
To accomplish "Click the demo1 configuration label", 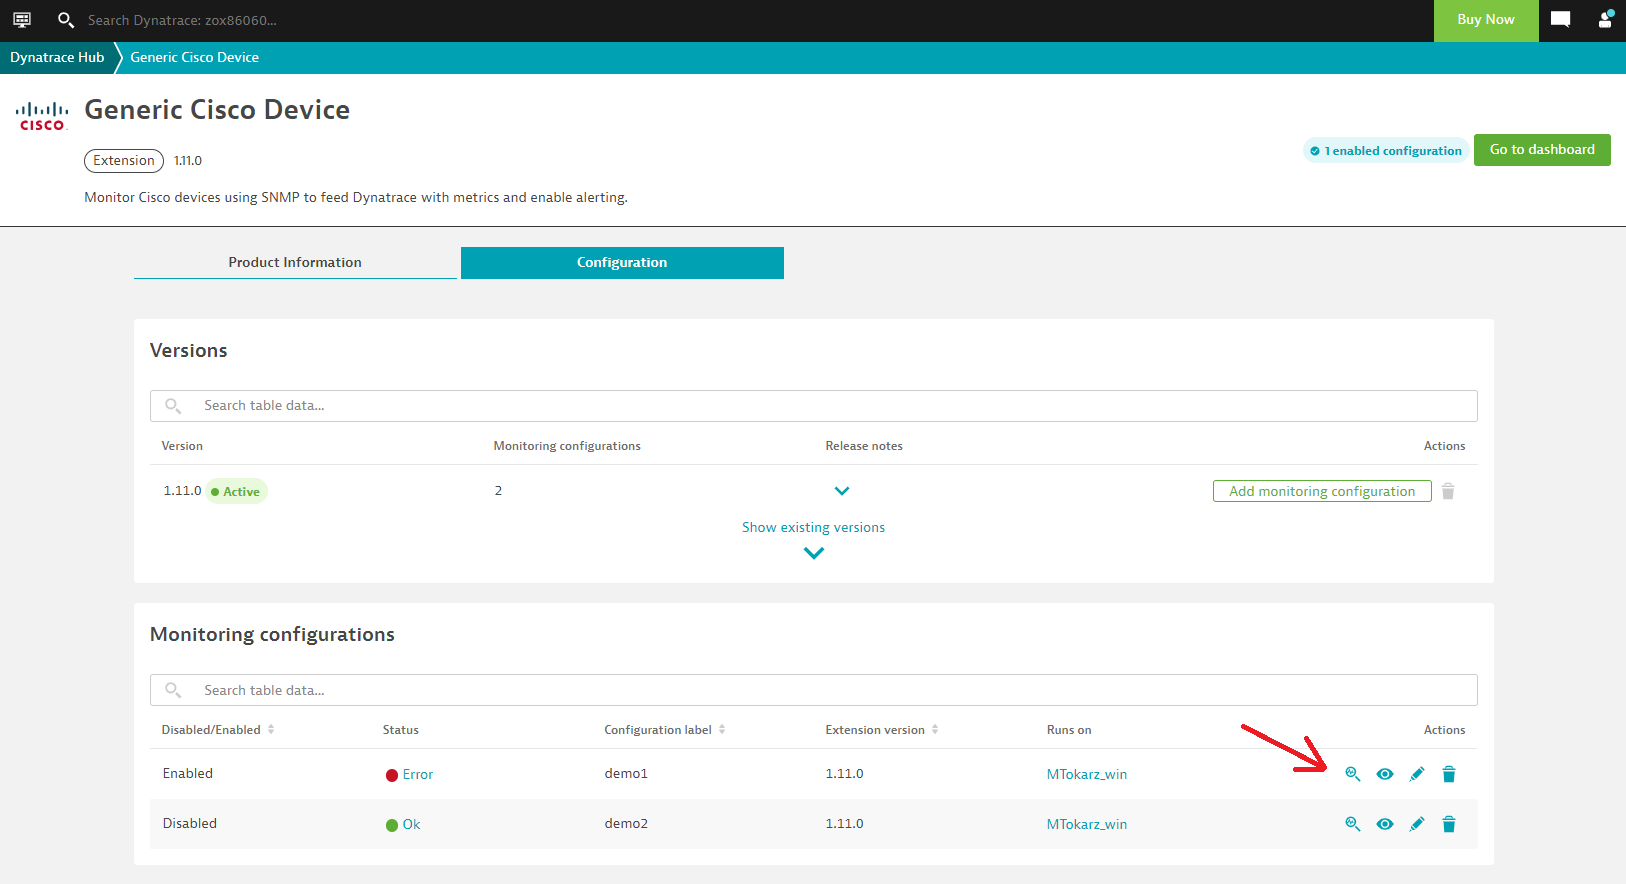I will [x=626, y=774].
